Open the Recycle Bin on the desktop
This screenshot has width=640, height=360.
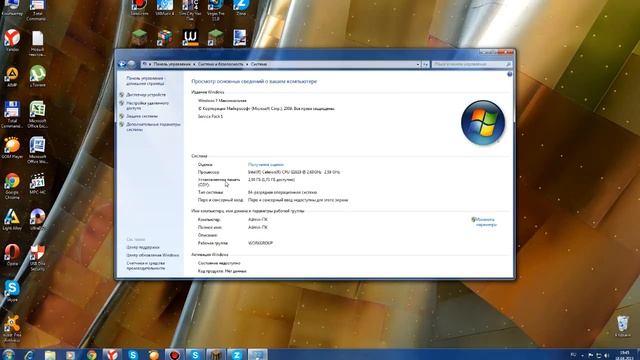[x=622, y=327]
